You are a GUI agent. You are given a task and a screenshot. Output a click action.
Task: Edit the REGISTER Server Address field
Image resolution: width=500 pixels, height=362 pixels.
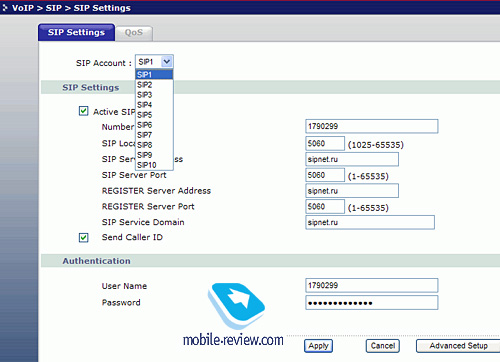tap(352, 191)
